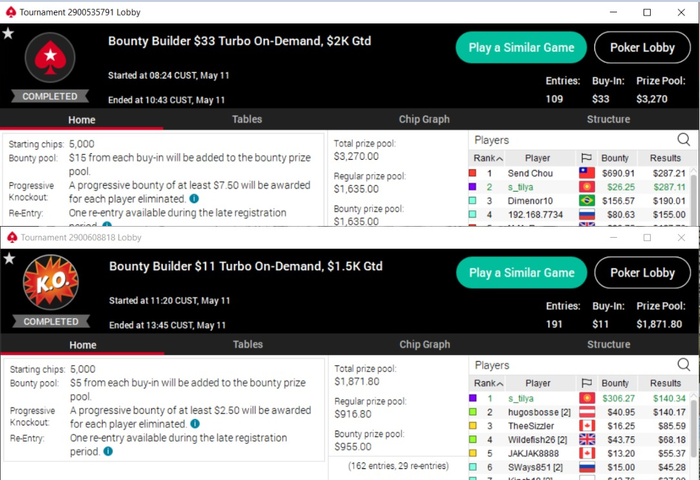Click s_tilya's flag in $11 tournament list
This screenshot has width=700, height=480.
[587, 398]
